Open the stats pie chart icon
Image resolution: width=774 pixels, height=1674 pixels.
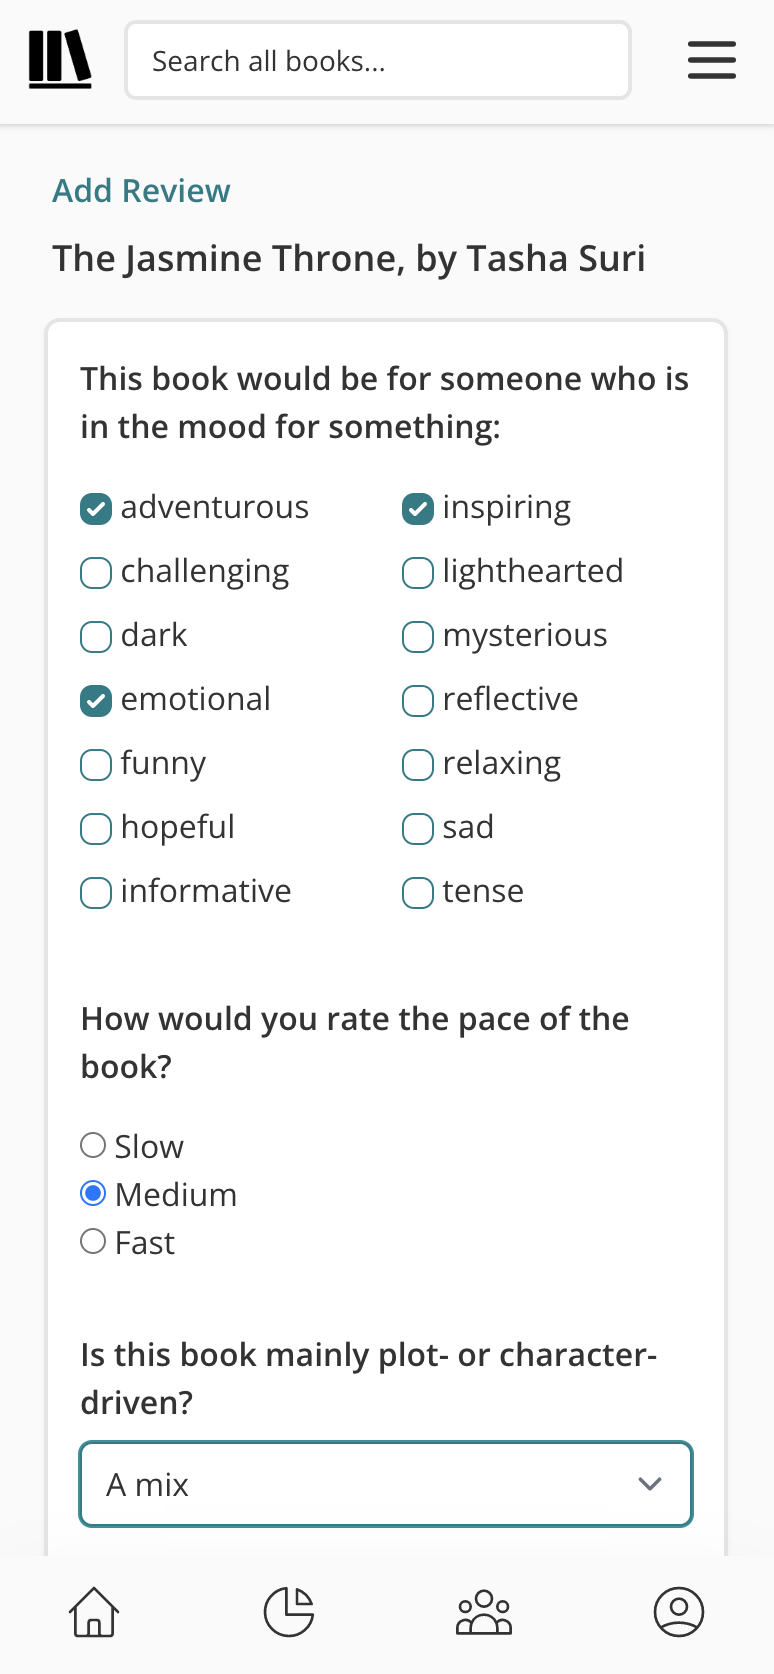pyautogui.click(x=288, y=1611)
